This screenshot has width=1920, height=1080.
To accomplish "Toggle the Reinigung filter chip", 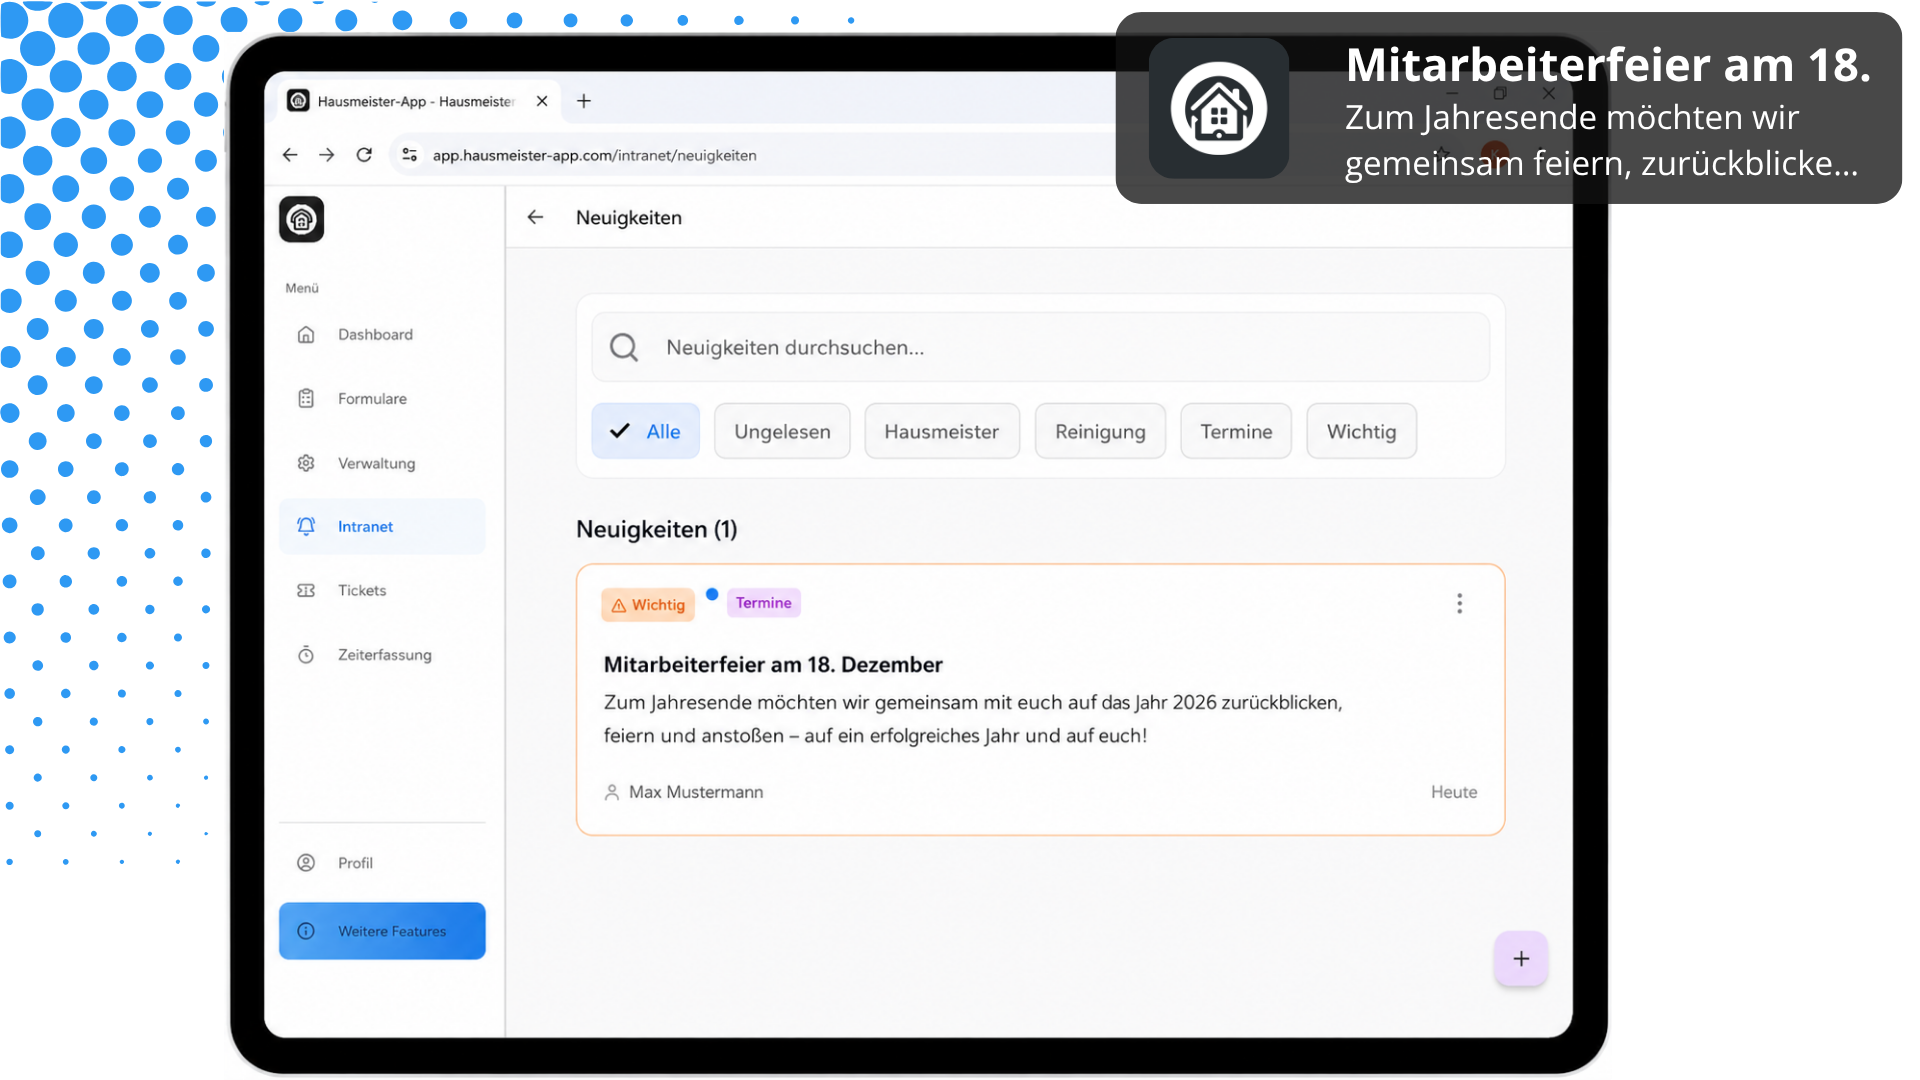I will [1100, 431].
